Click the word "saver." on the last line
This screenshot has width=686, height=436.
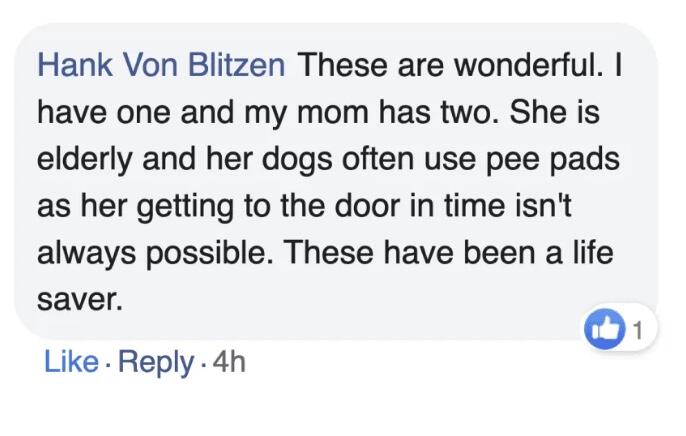click(x=79, y=299)
